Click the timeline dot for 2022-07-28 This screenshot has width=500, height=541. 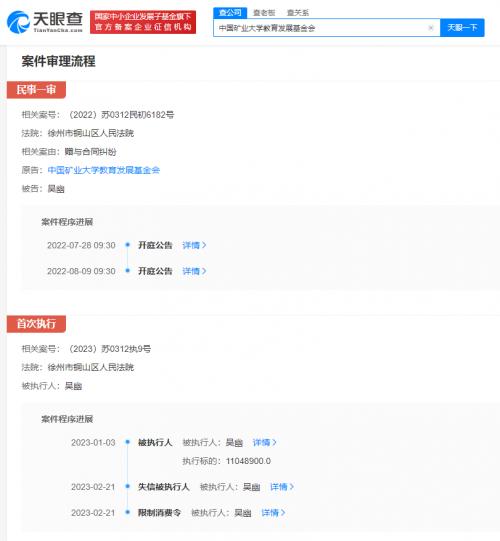(x=128, y=245)
